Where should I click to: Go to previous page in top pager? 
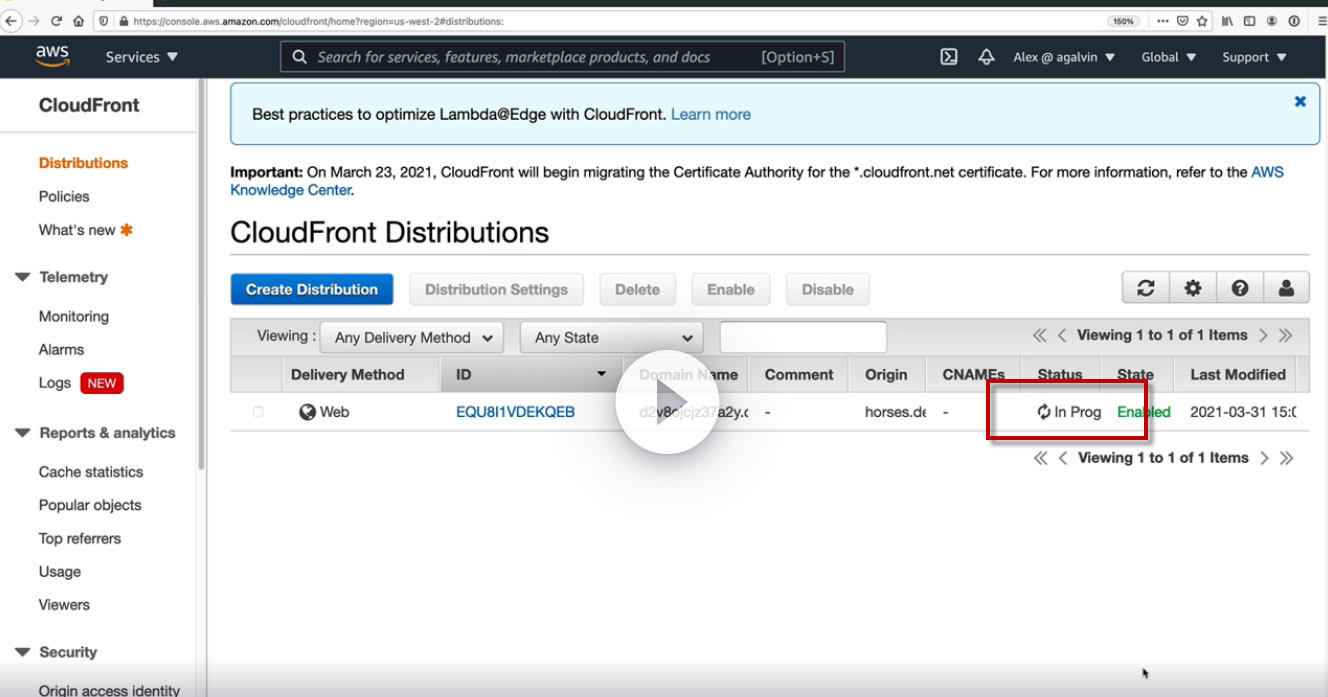(x=1062, y=336)
